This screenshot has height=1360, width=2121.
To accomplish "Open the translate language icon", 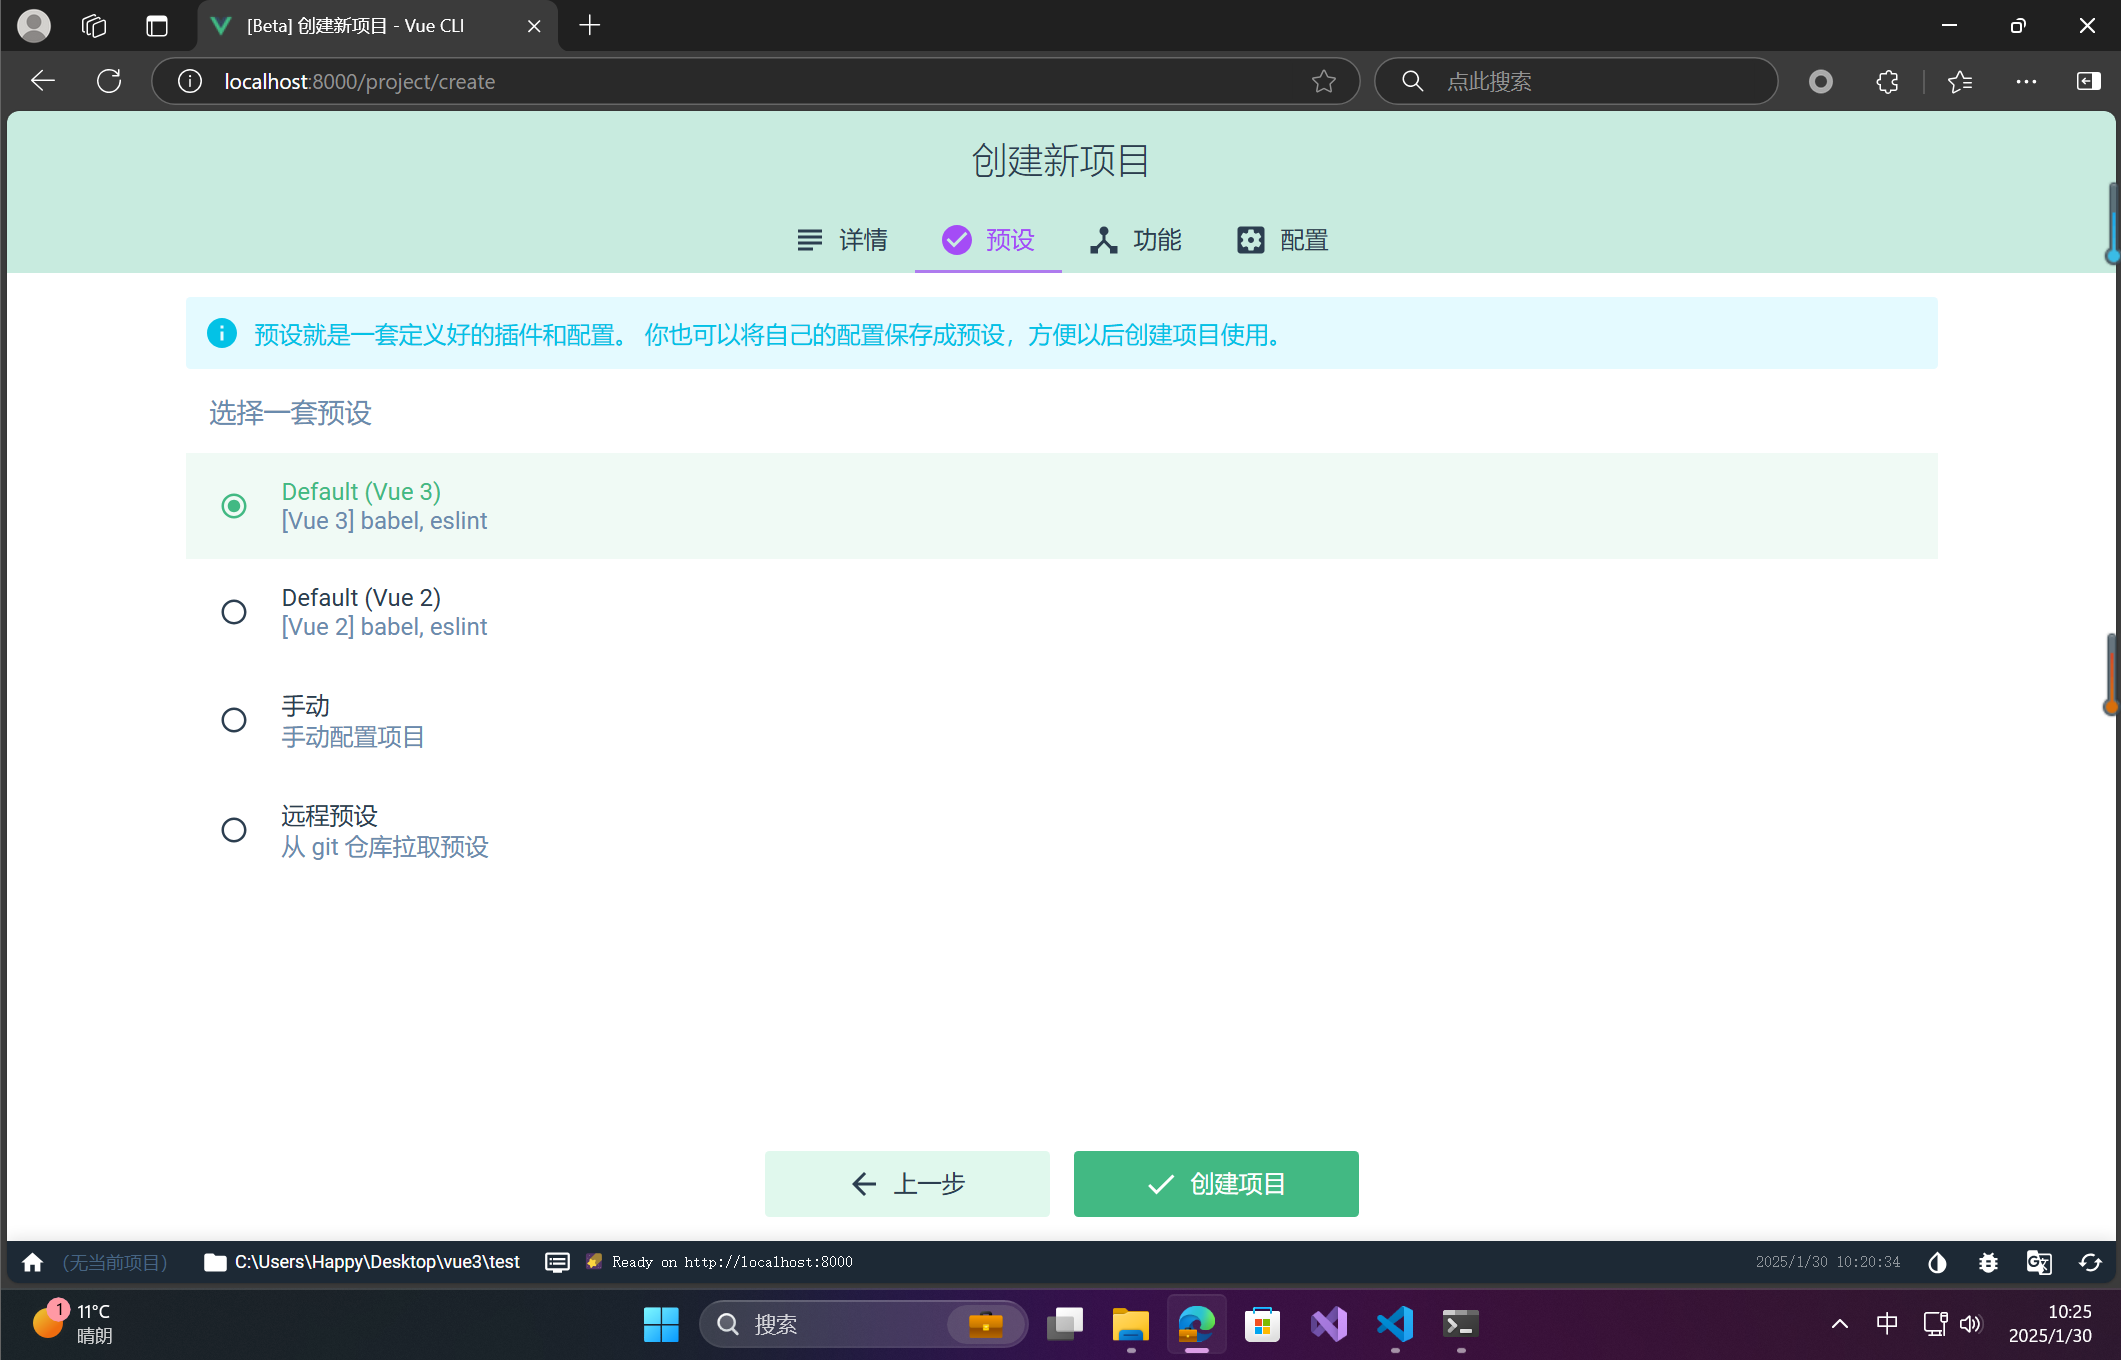I will click(x=2039, y=1262).
